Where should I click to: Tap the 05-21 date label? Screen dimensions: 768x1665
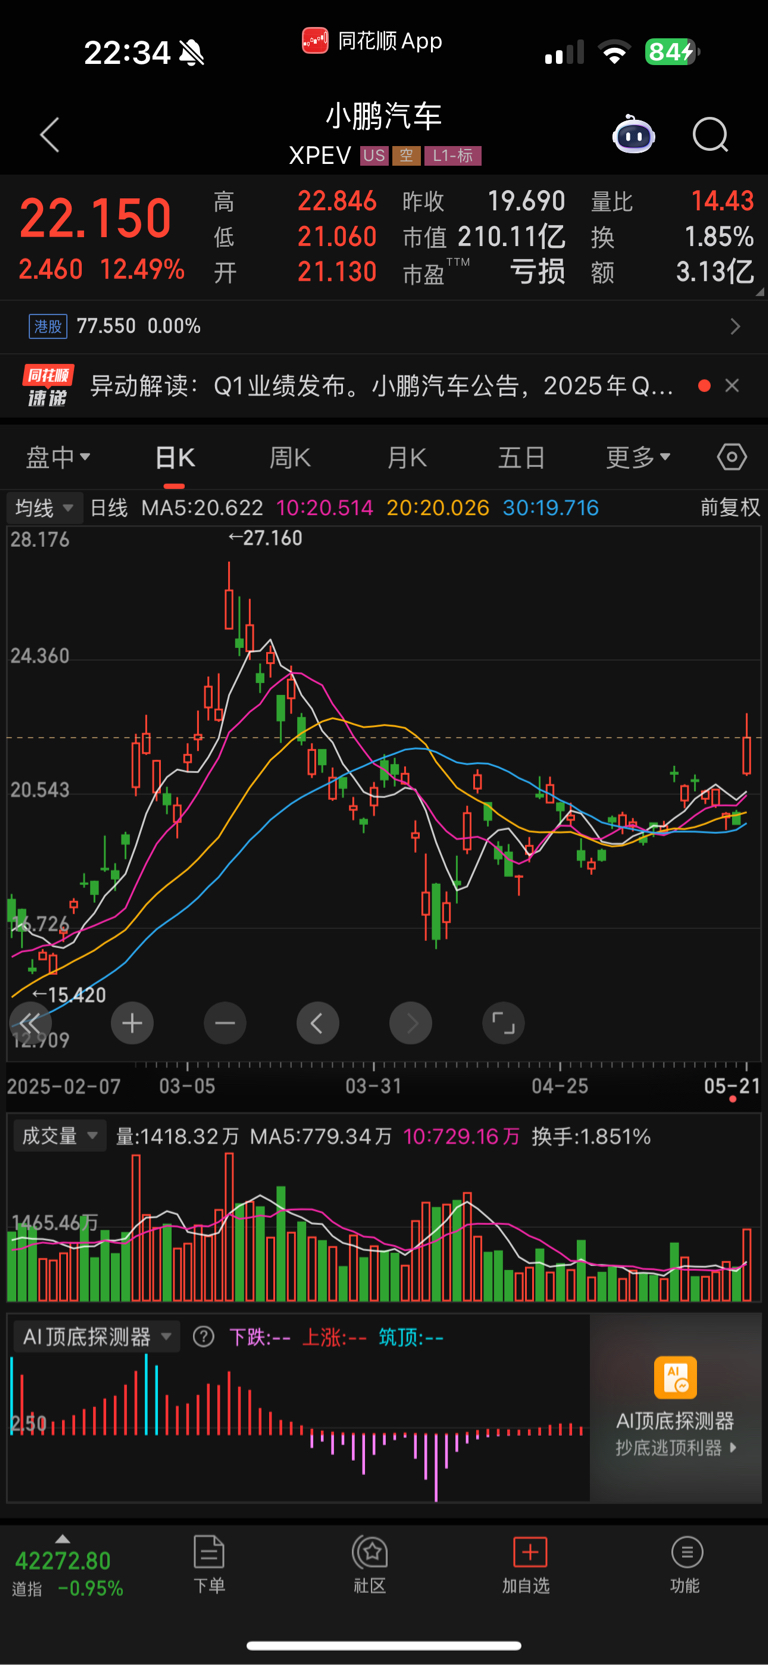[732, 1086]
